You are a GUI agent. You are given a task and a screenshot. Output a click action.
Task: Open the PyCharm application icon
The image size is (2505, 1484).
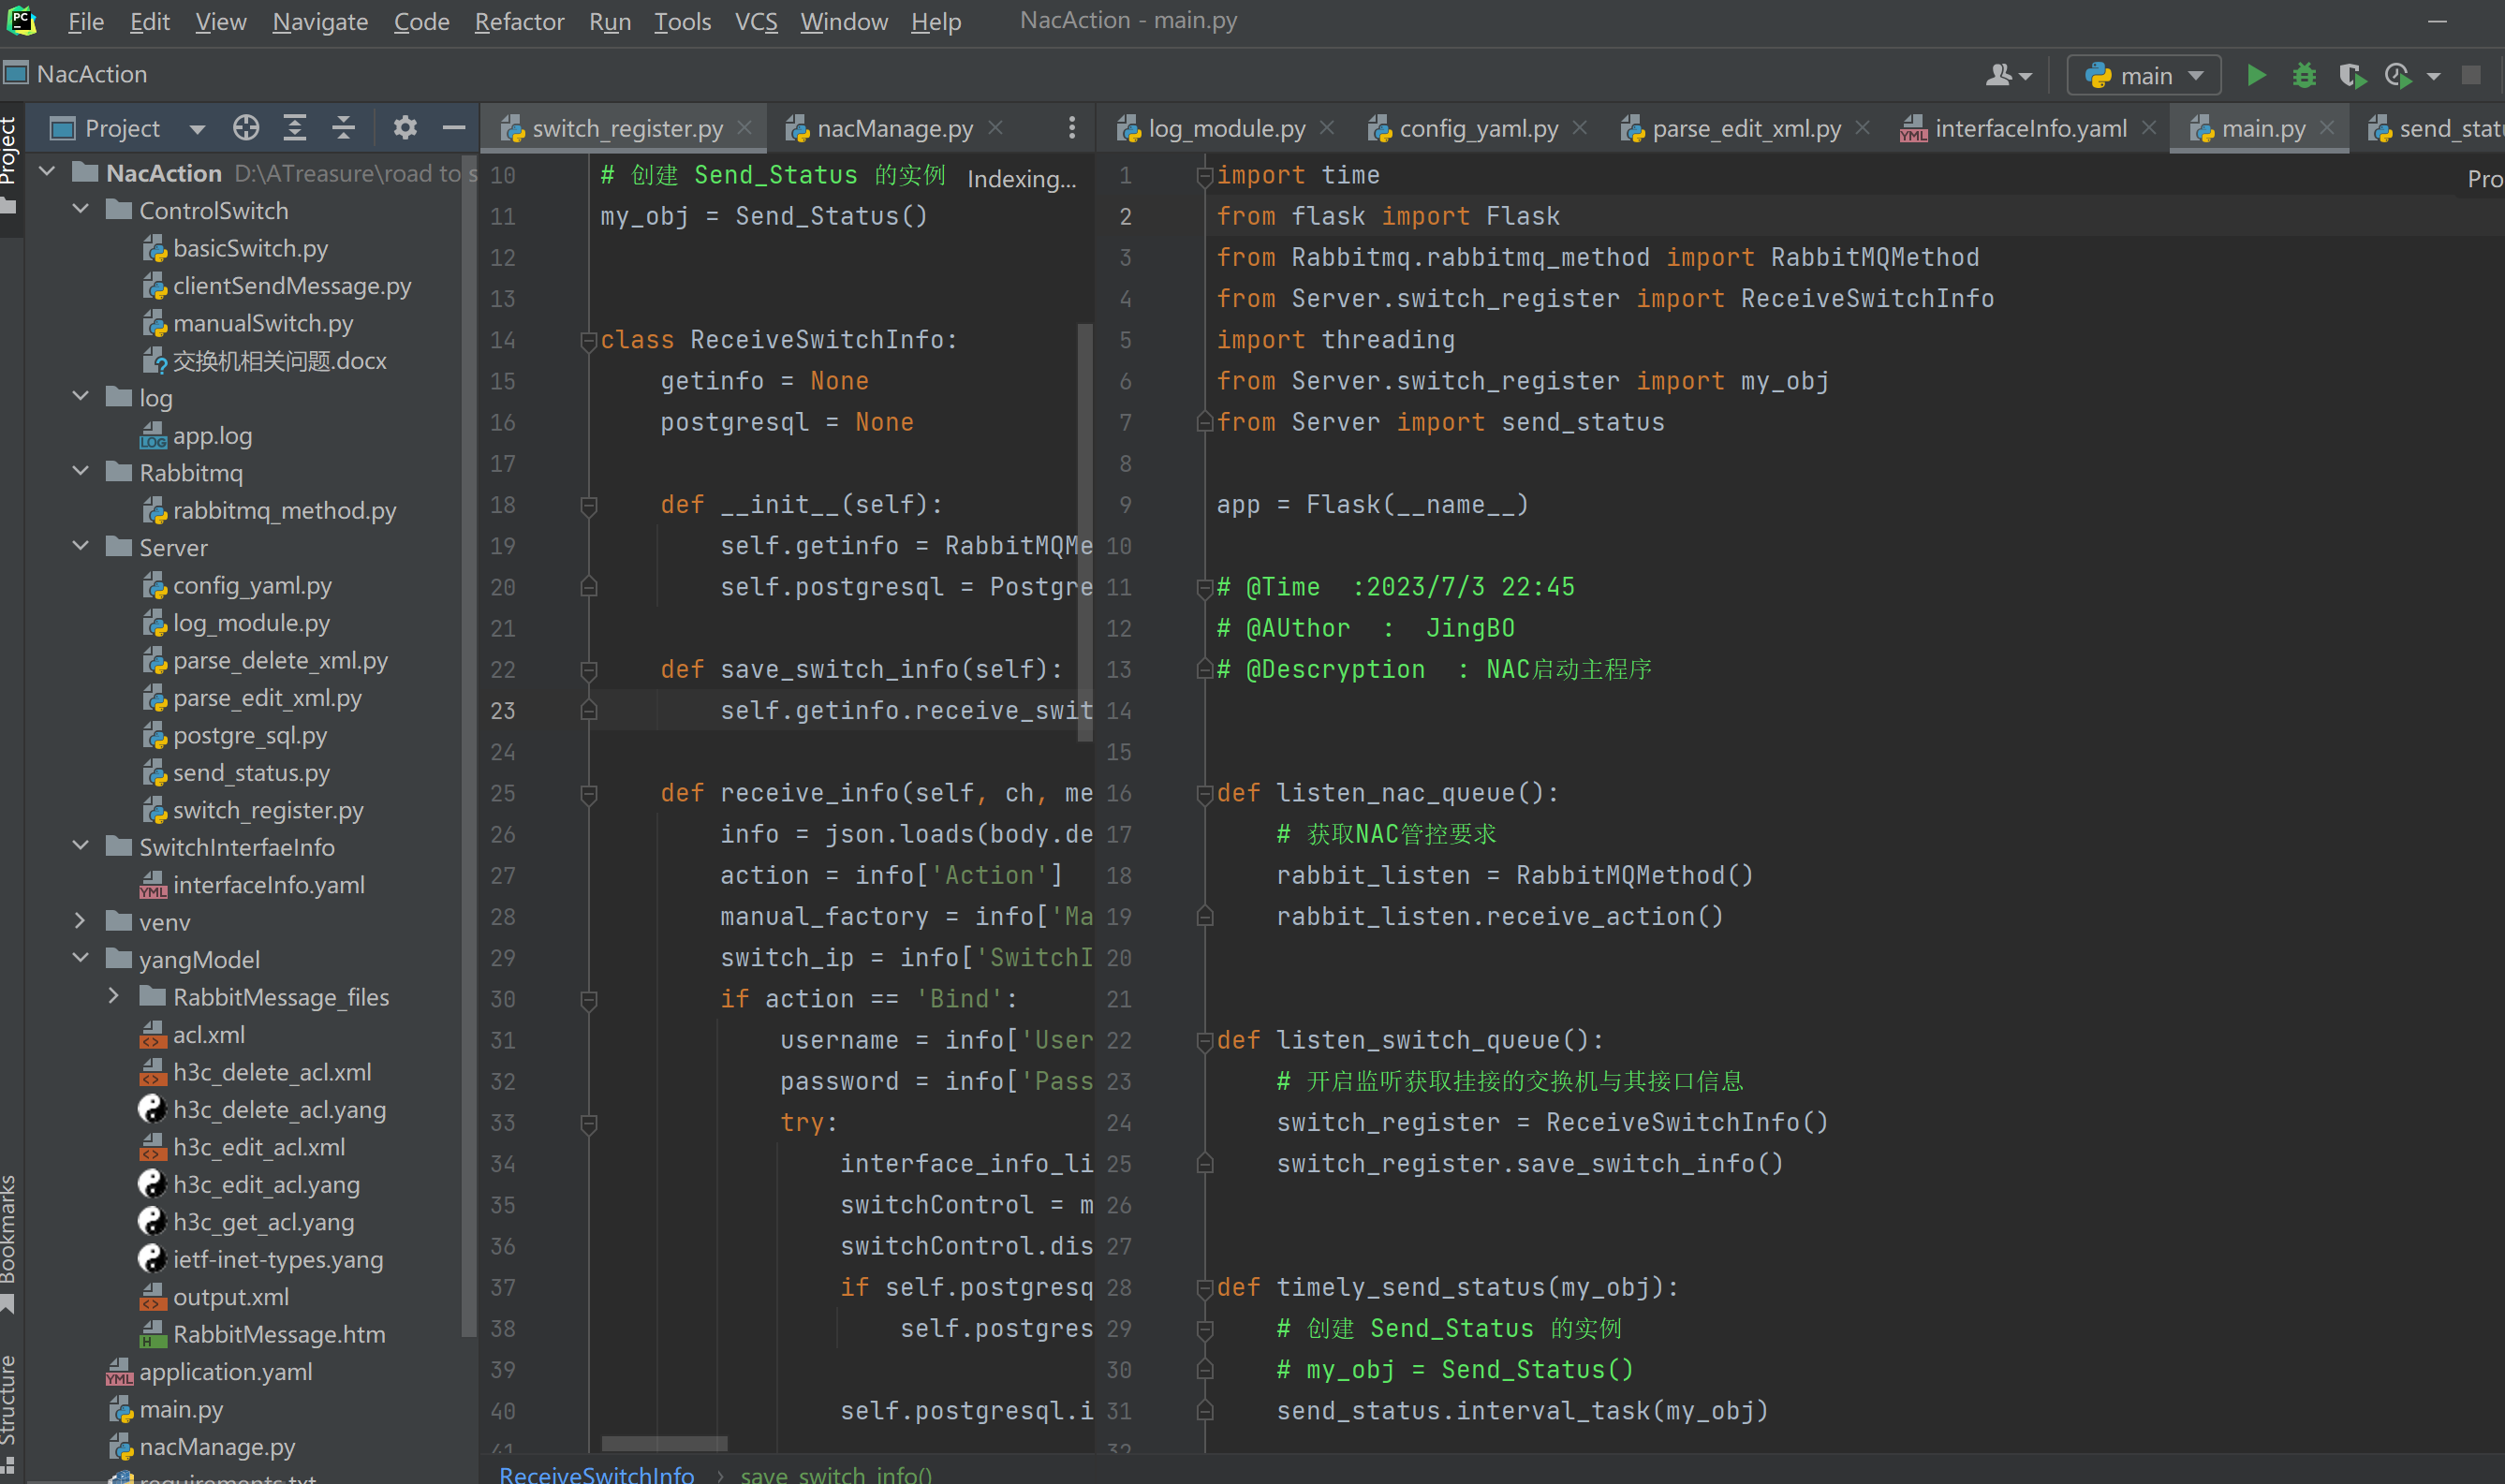tap(22, 21)
